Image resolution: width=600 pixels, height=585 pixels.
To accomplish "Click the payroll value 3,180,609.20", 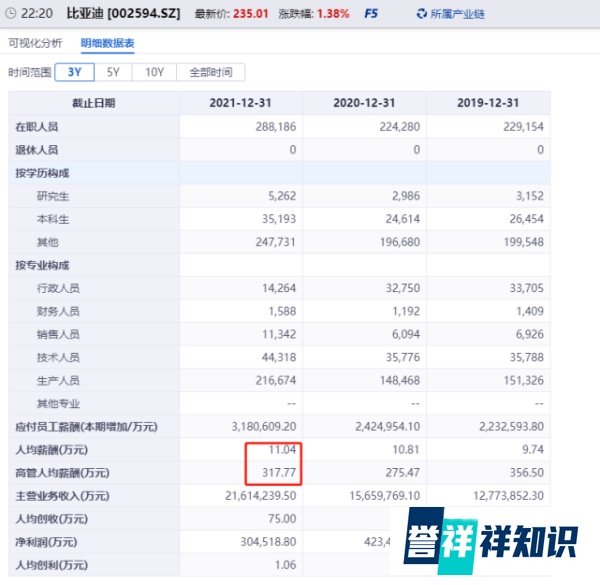I will pyautogui.click(x=264, y=427).
